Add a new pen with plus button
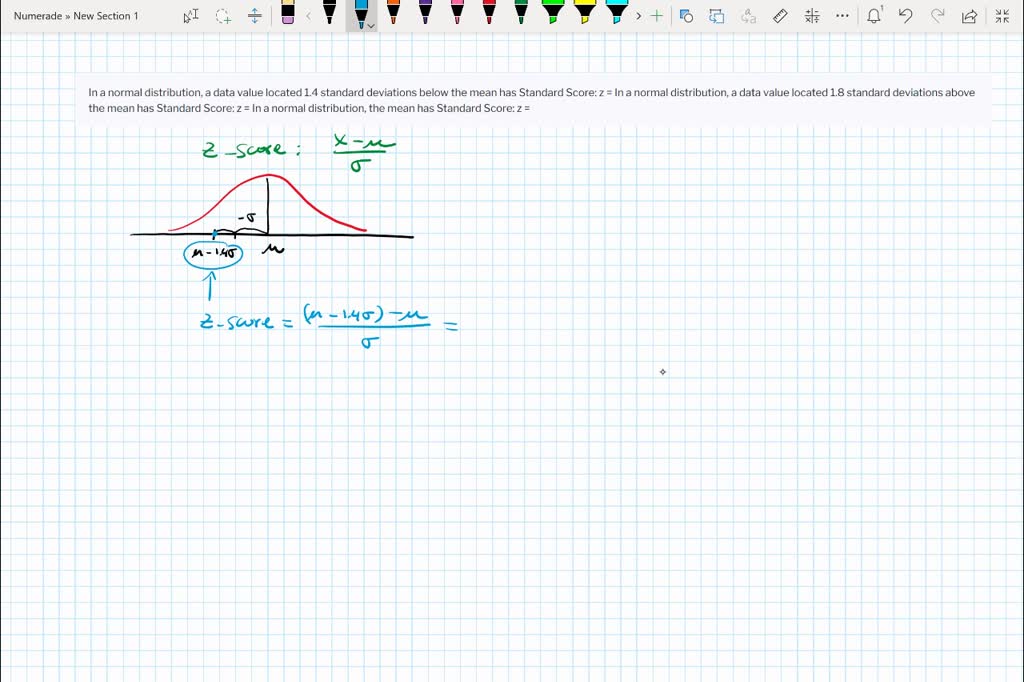Viewport: 1024px width, 682px height. 656,16
